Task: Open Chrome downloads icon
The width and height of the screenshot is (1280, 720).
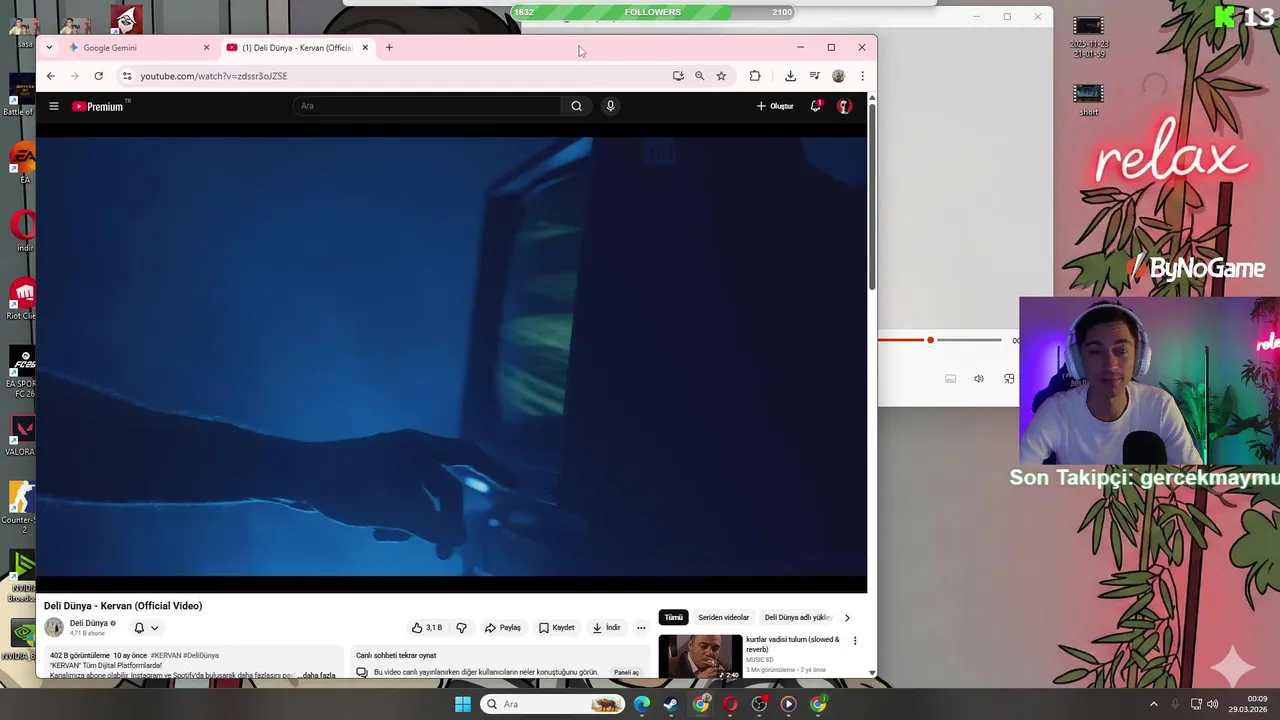Action: point(790,76)
